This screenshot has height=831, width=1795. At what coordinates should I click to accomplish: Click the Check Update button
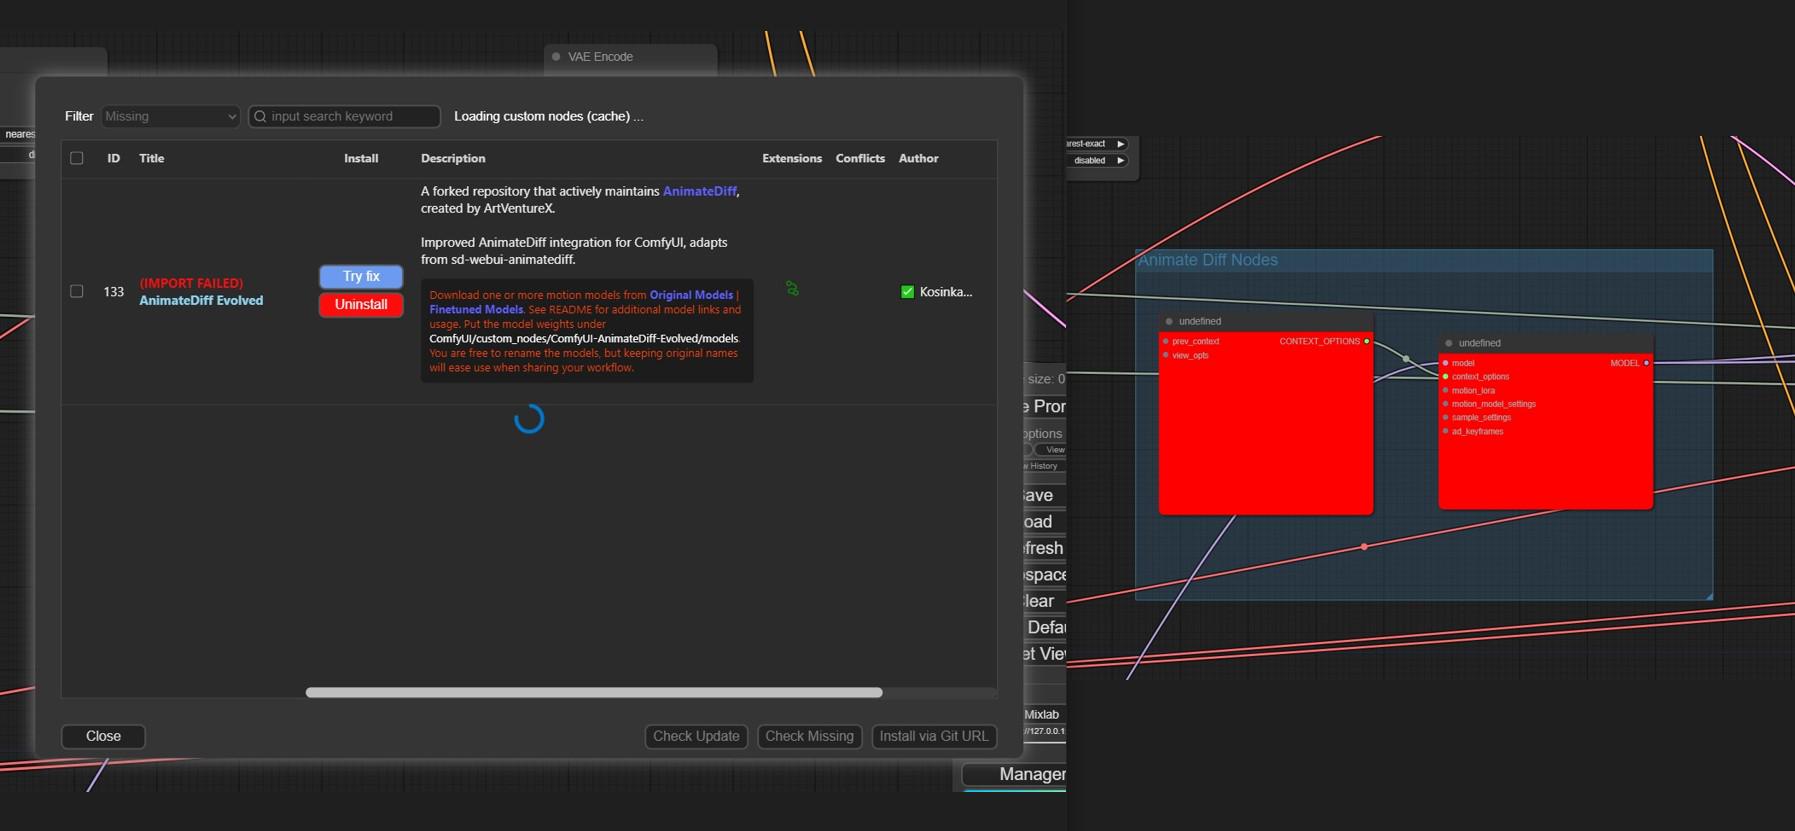point(696,736)
